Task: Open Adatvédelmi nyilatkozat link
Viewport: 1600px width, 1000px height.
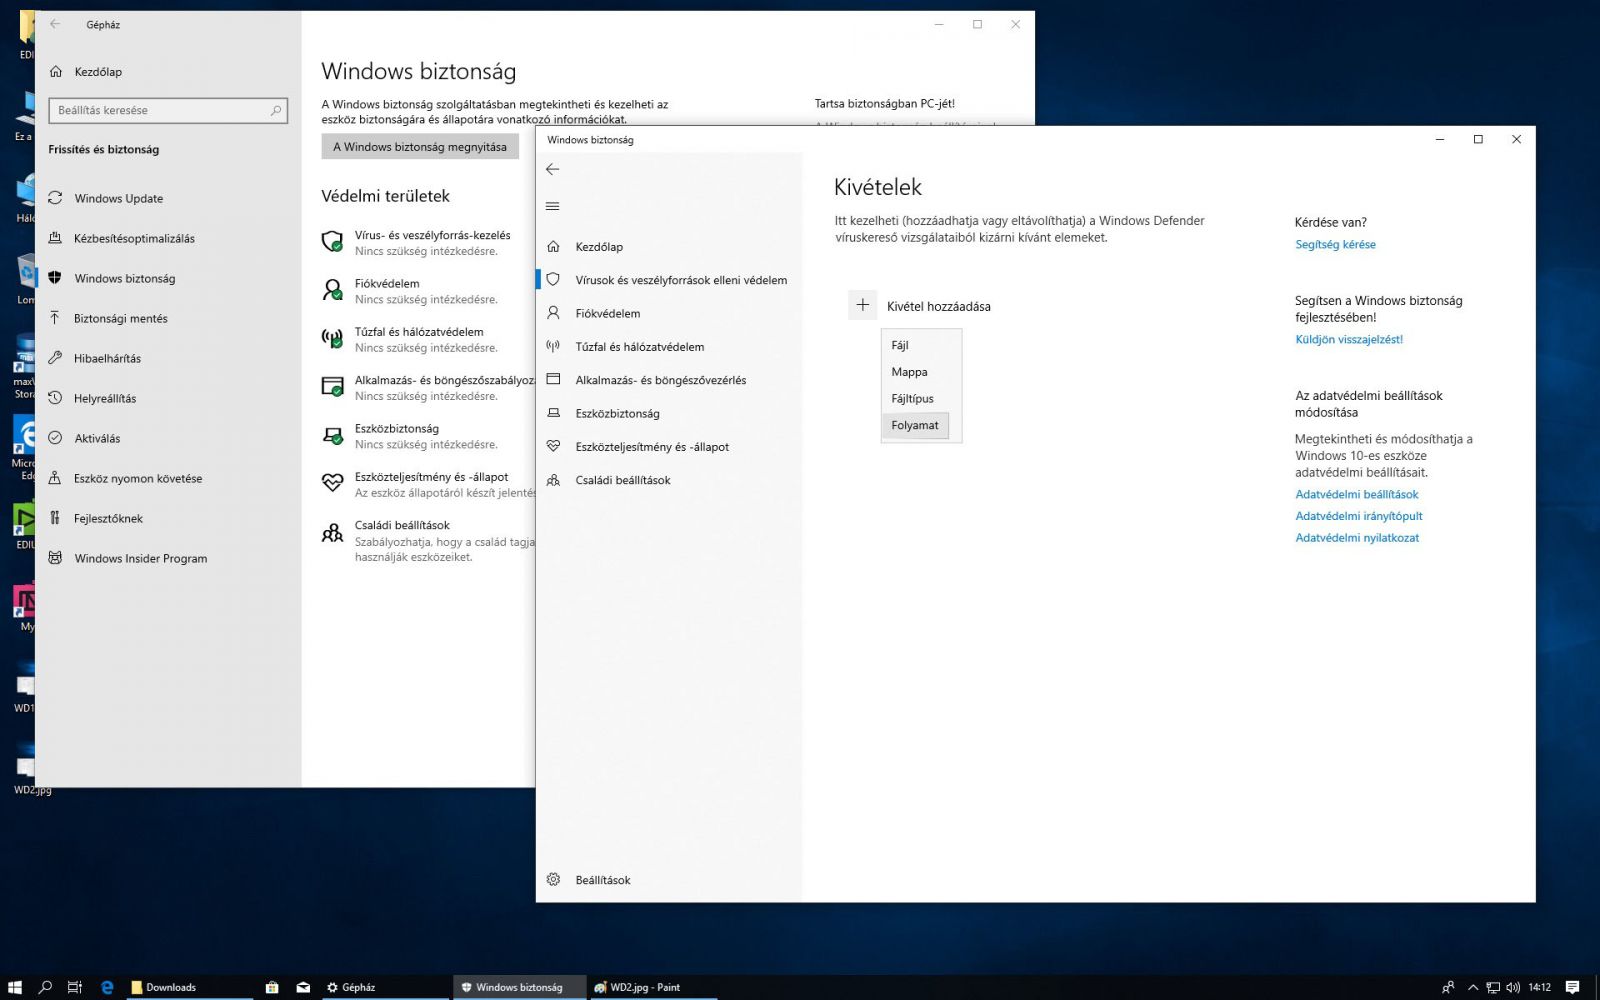Action: [x=1357, y=538]
